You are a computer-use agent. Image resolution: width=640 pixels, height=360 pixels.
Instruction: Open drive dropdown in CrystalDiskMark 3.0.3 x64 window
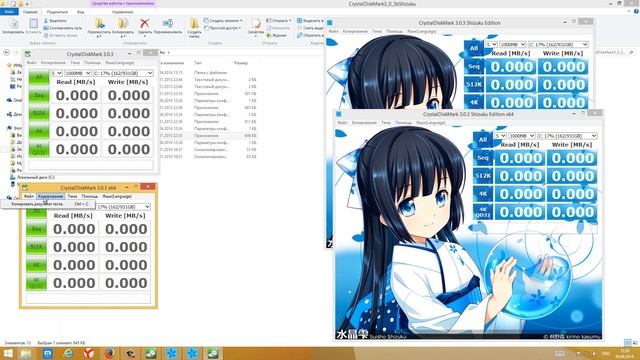coord(123,207)
